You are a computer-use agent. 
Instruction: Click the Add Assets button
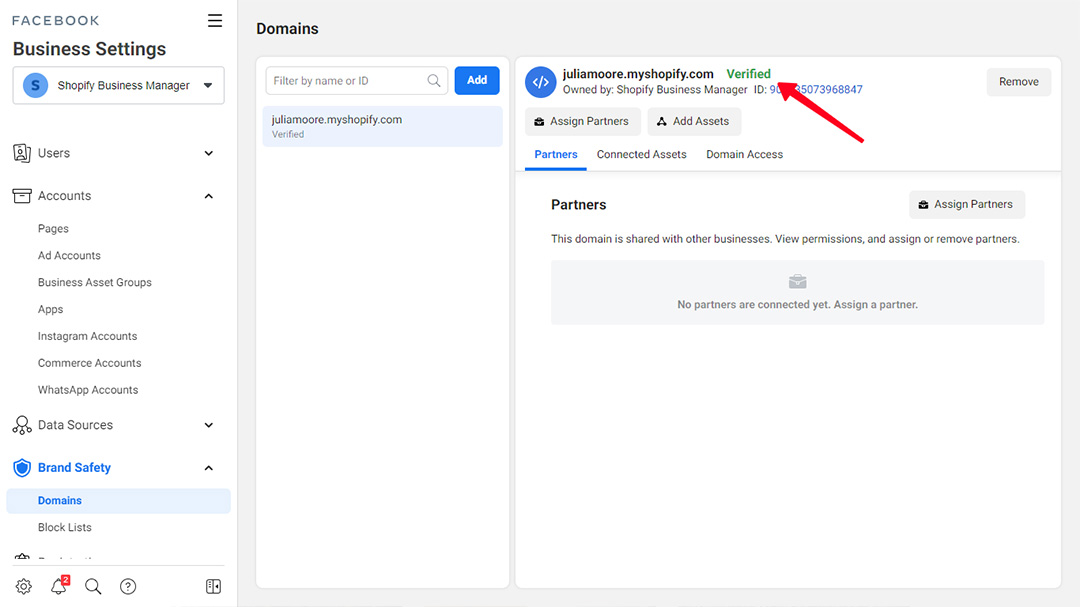click(x=694, y=121)
